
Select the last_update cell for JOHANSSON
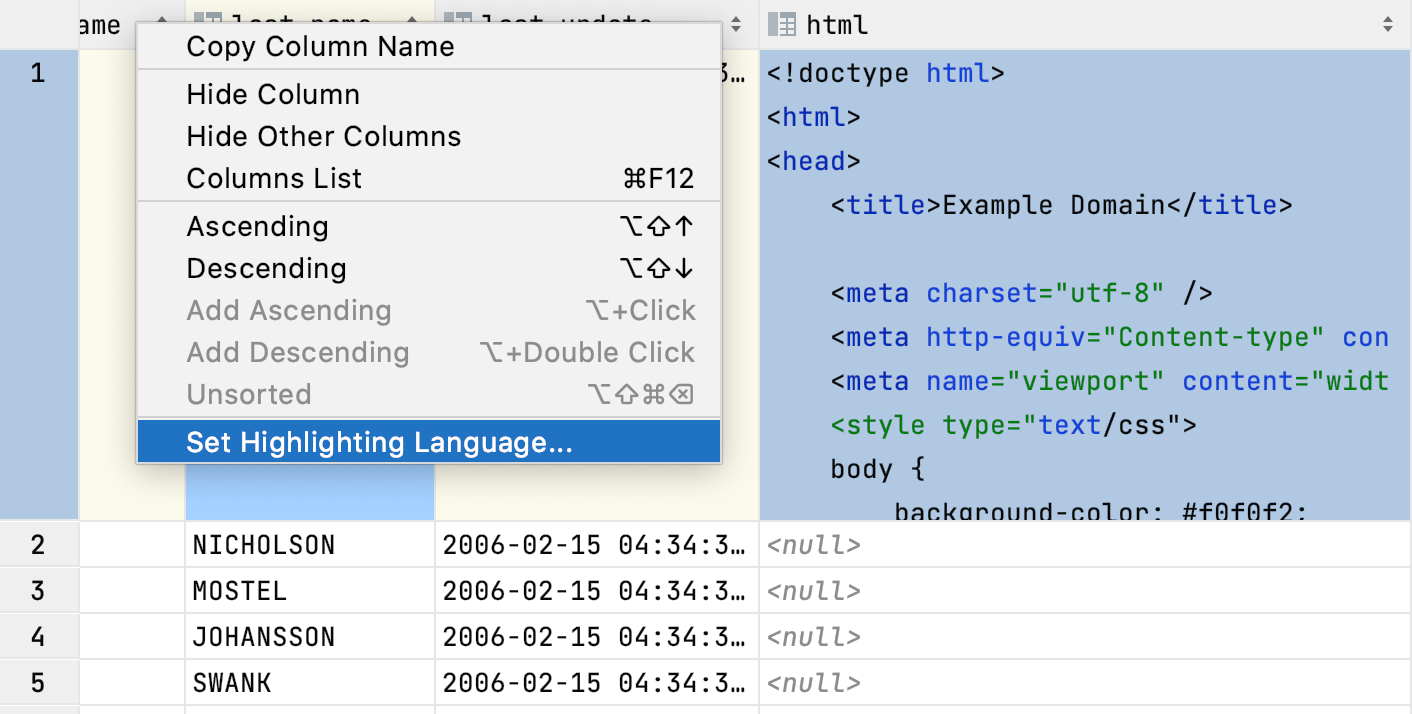pos(595,636)
